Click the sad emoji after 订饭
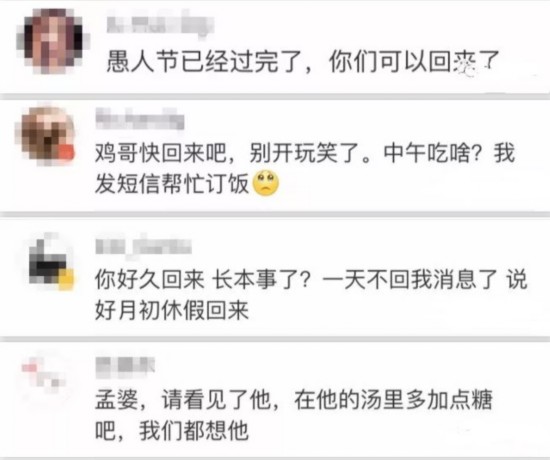 click(266, 183)
